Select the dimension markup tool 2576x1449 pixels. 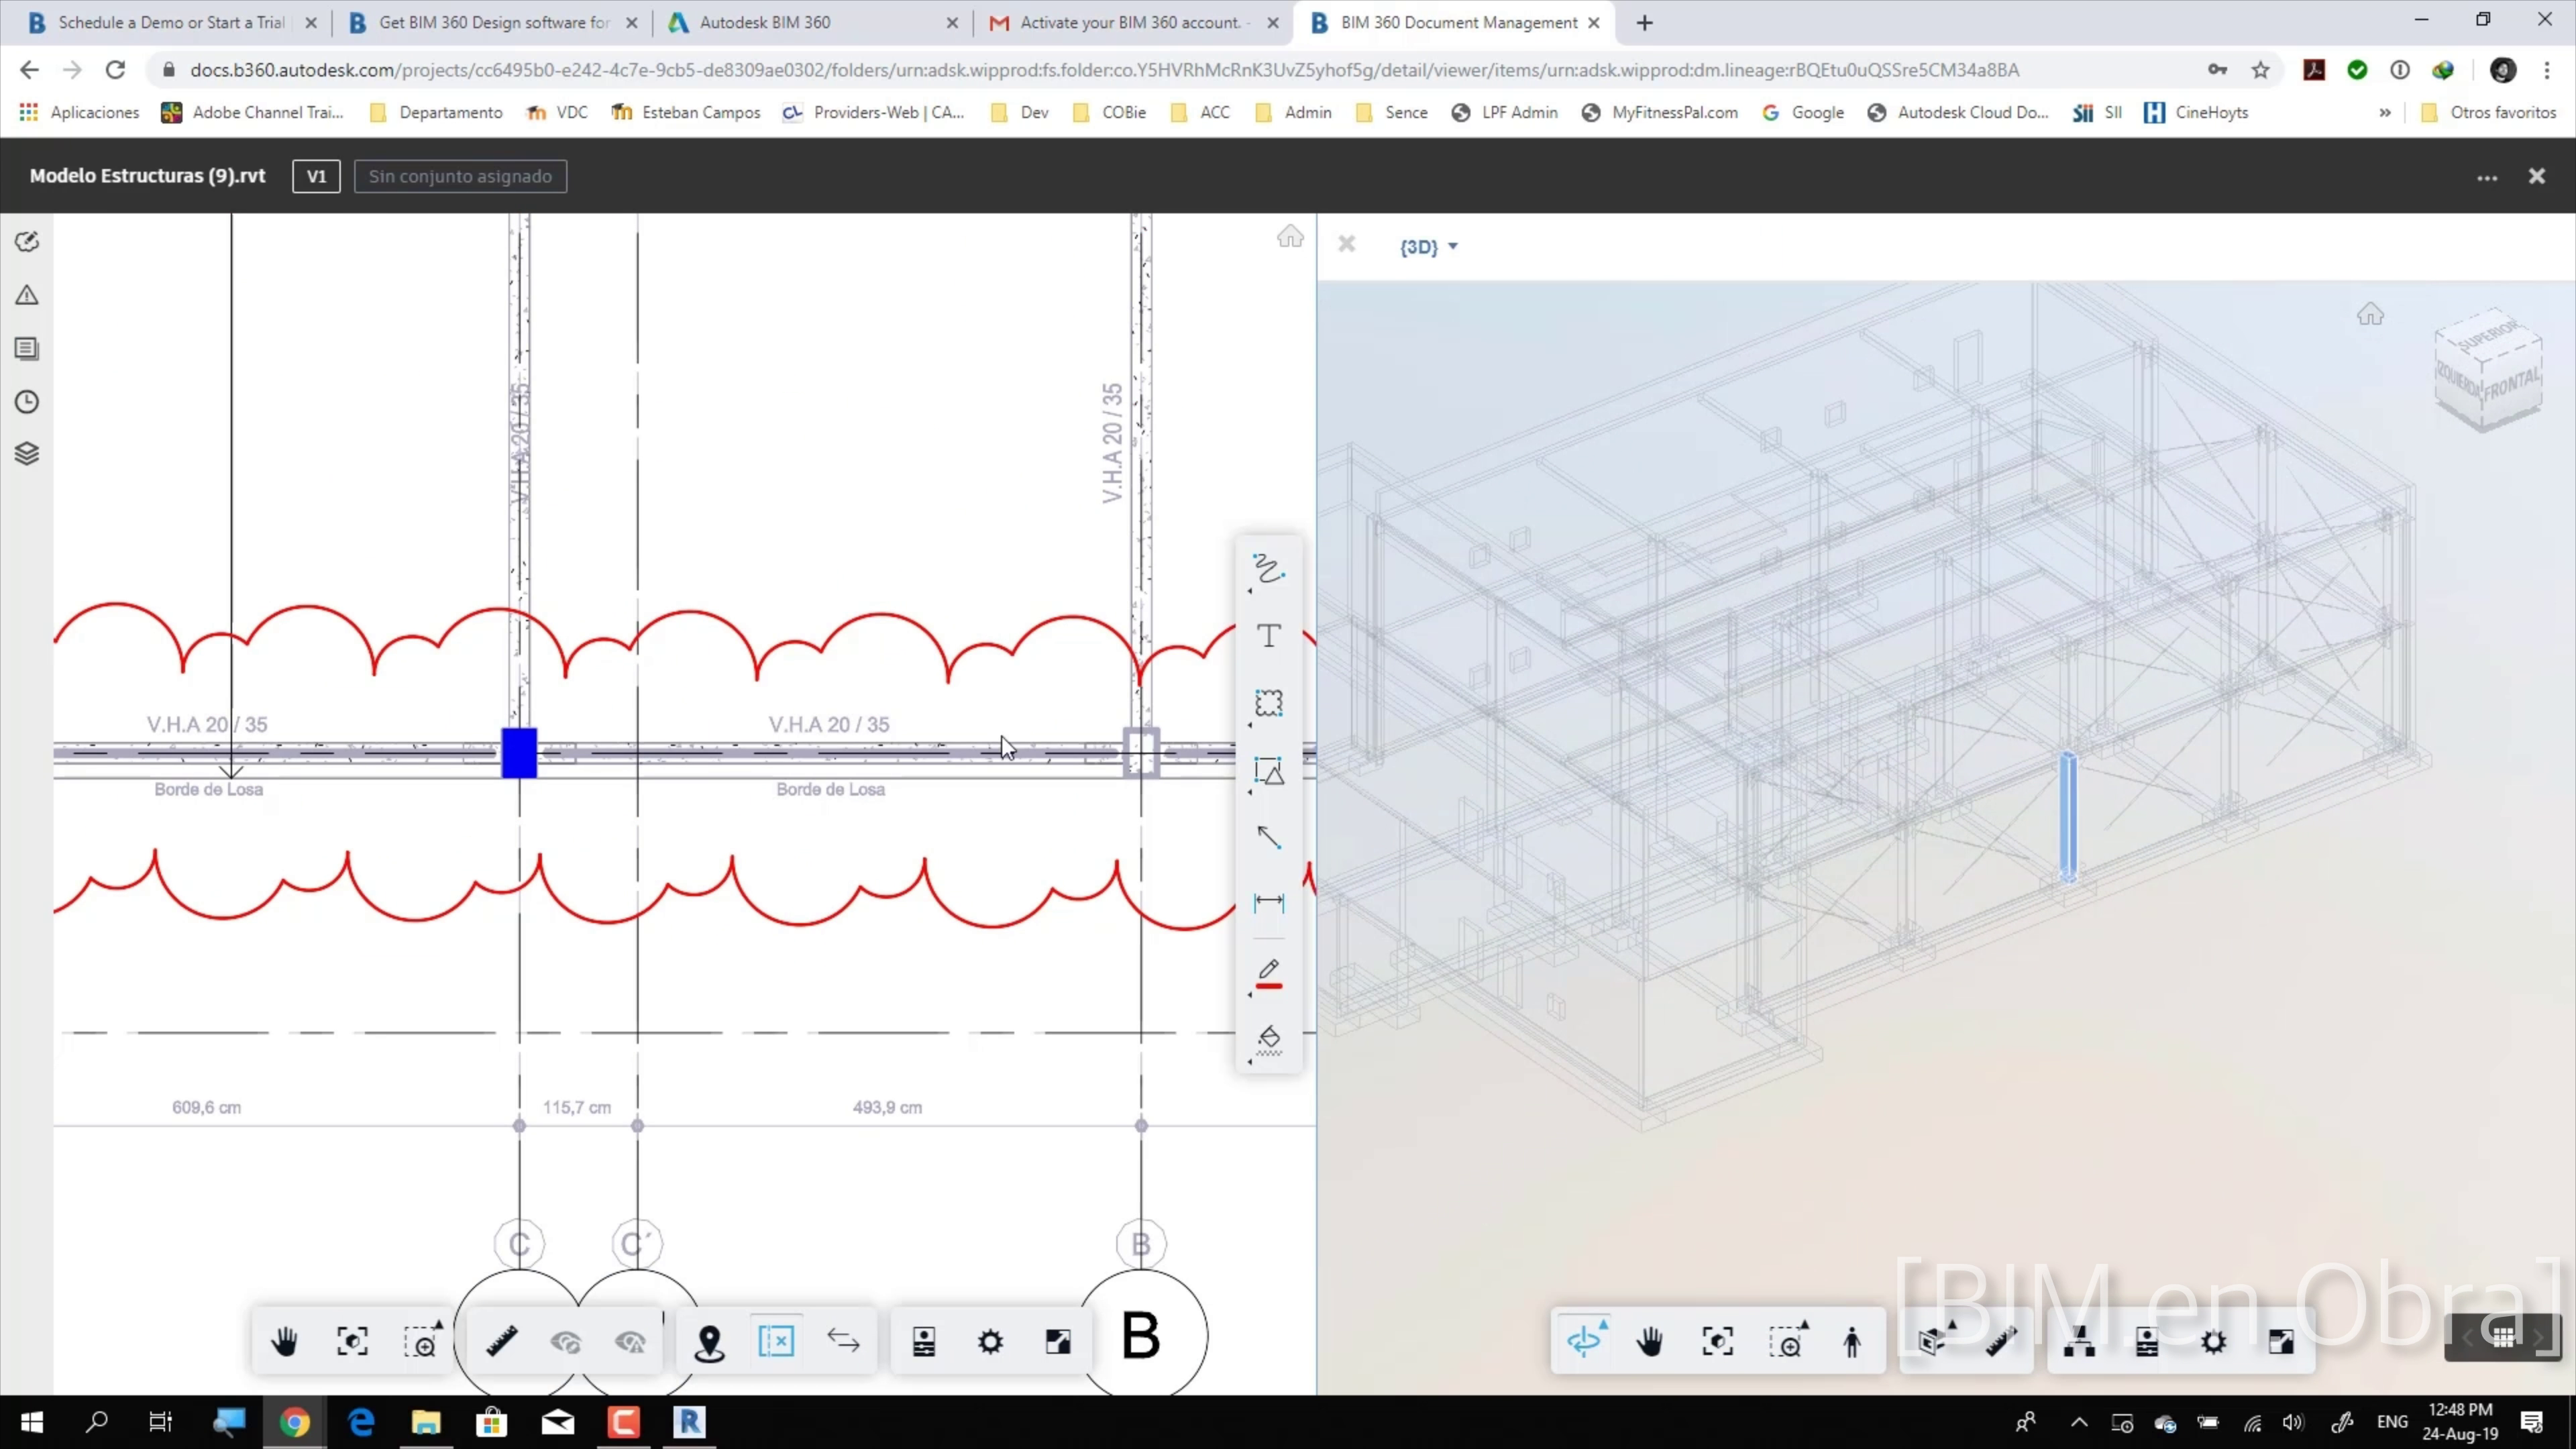click(x=1268, y=903)
